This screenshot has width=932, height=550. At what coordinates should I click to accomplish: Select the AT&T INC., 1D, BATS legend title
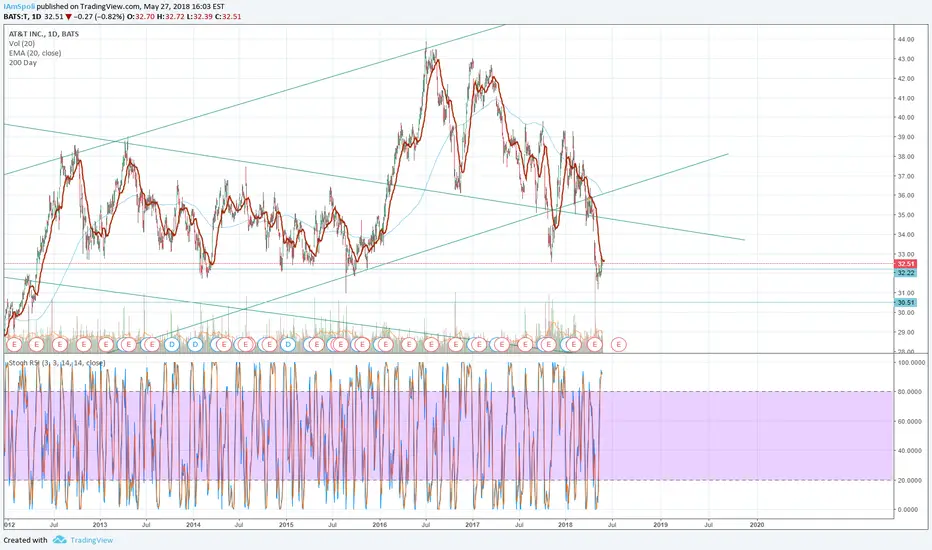point(43,34)
